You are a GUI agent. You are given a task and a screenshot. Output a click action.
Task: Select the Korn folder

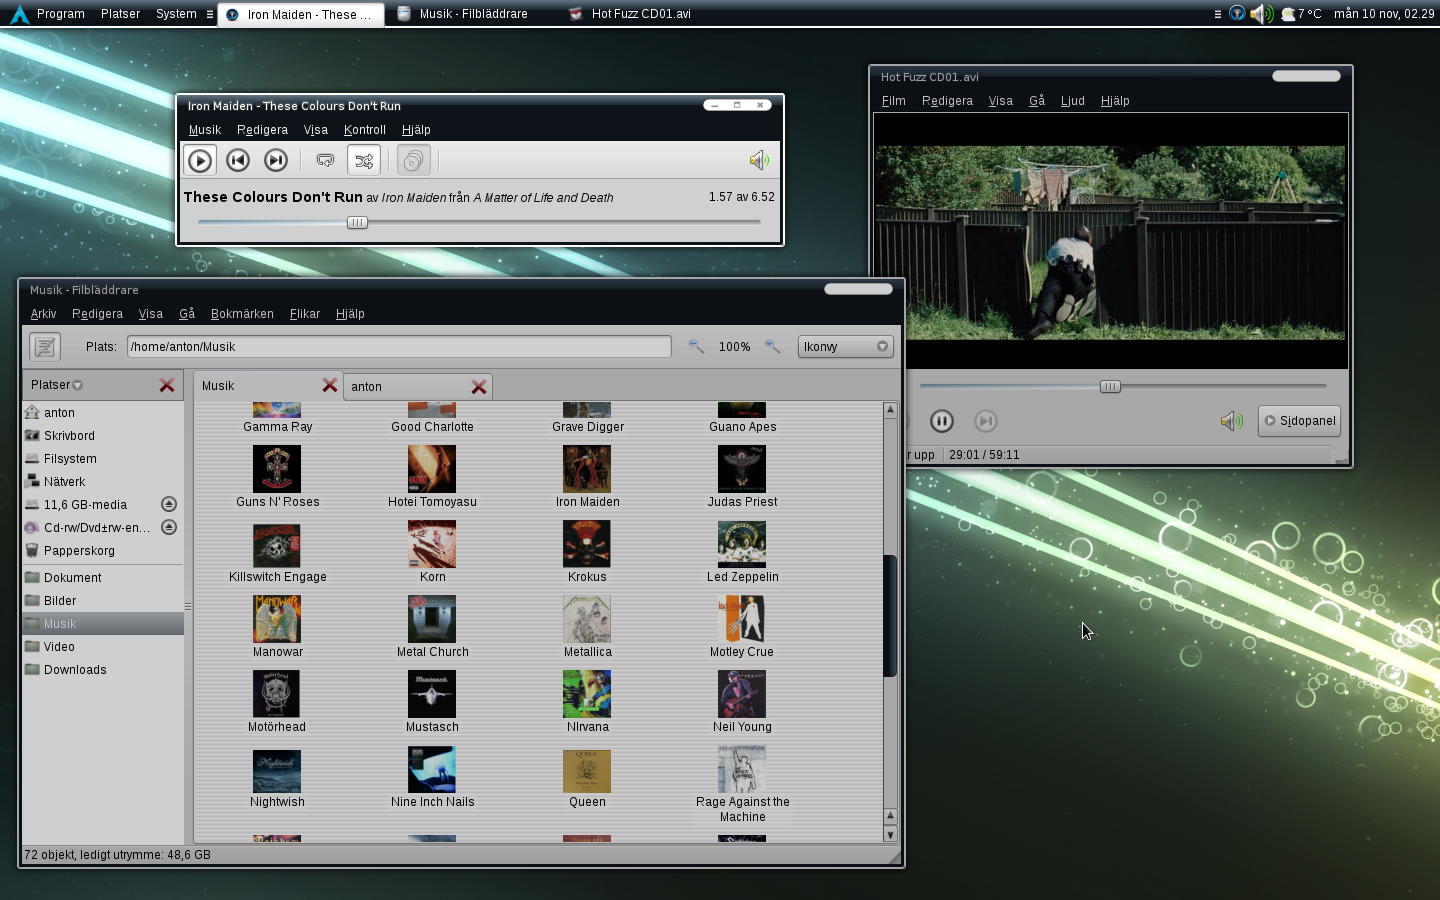(432, 552)
